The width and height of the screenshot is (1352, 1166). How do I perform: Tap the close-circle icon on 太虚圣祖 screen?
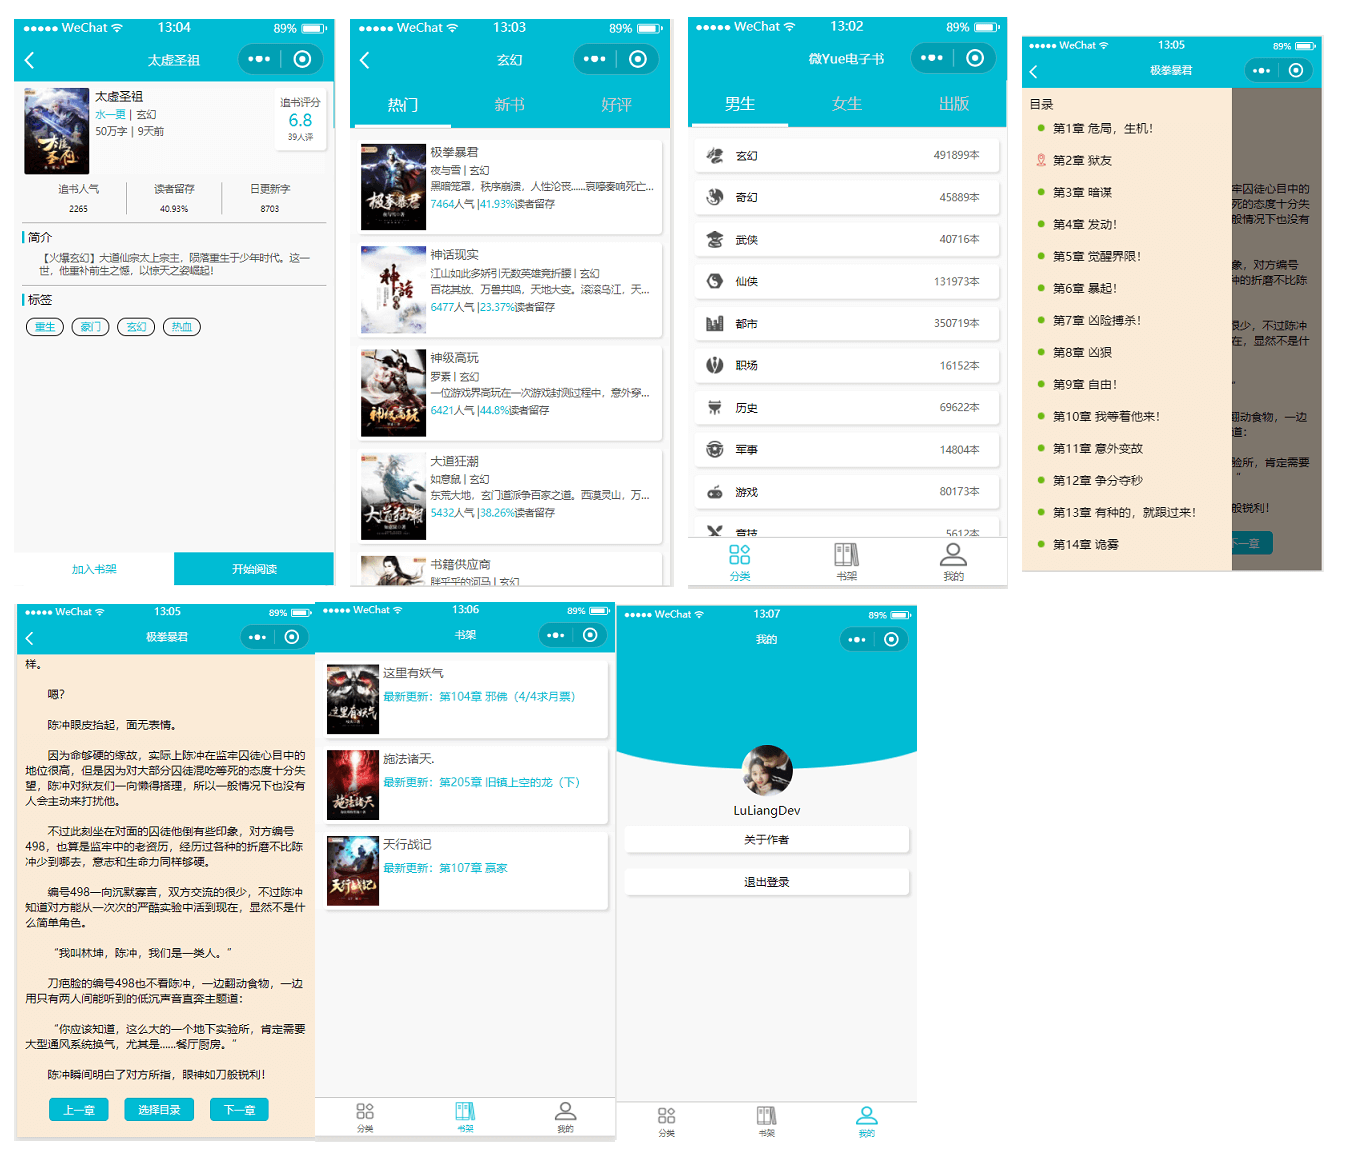[303, 59]
